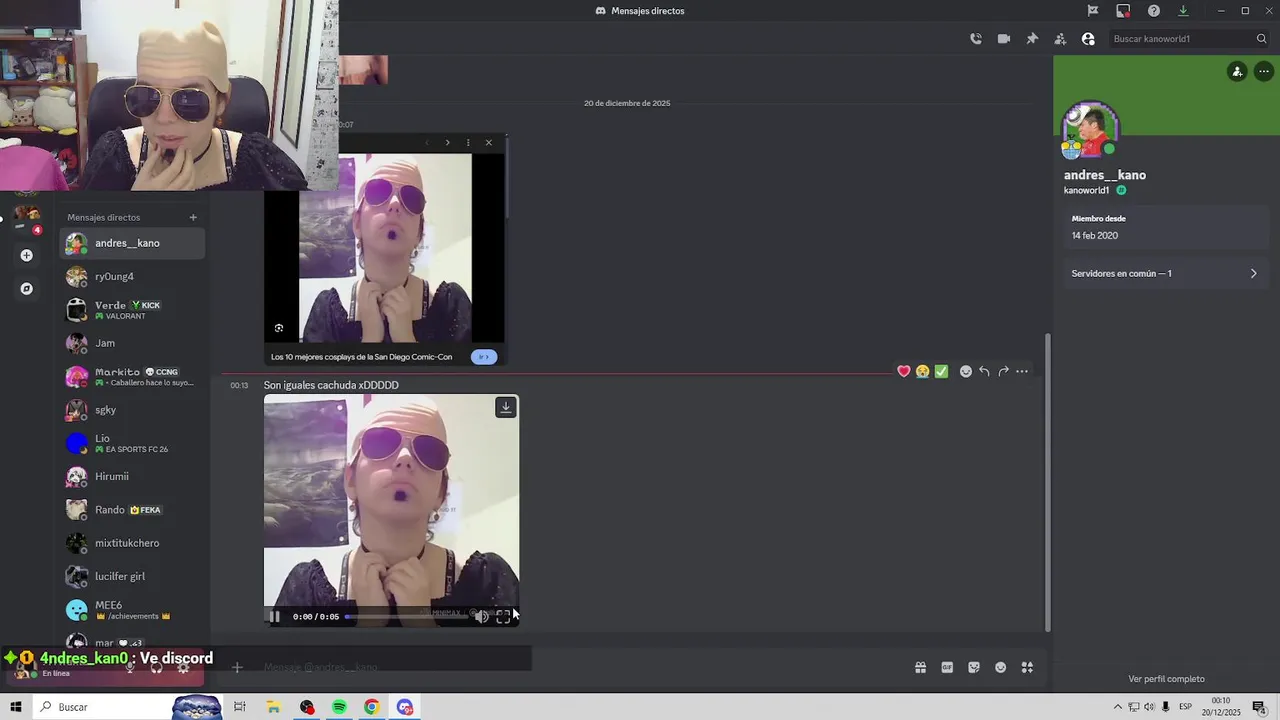1280x720 pixels.
Task: Reply to the Son iguales message
Action: tap(985, 371)
